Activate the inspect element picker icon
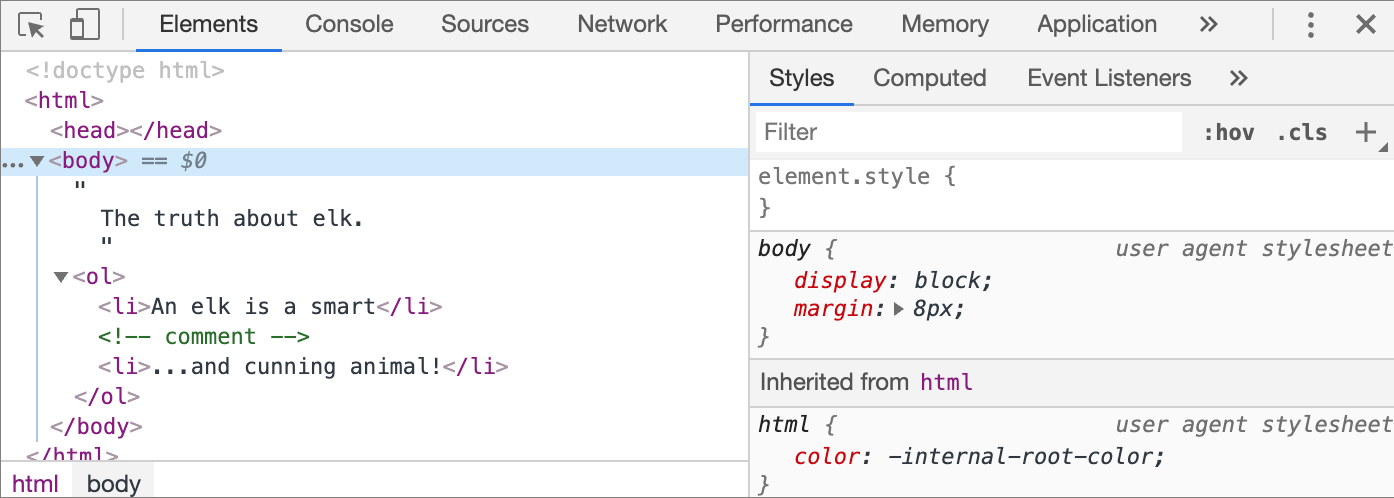 click(32, 25)
